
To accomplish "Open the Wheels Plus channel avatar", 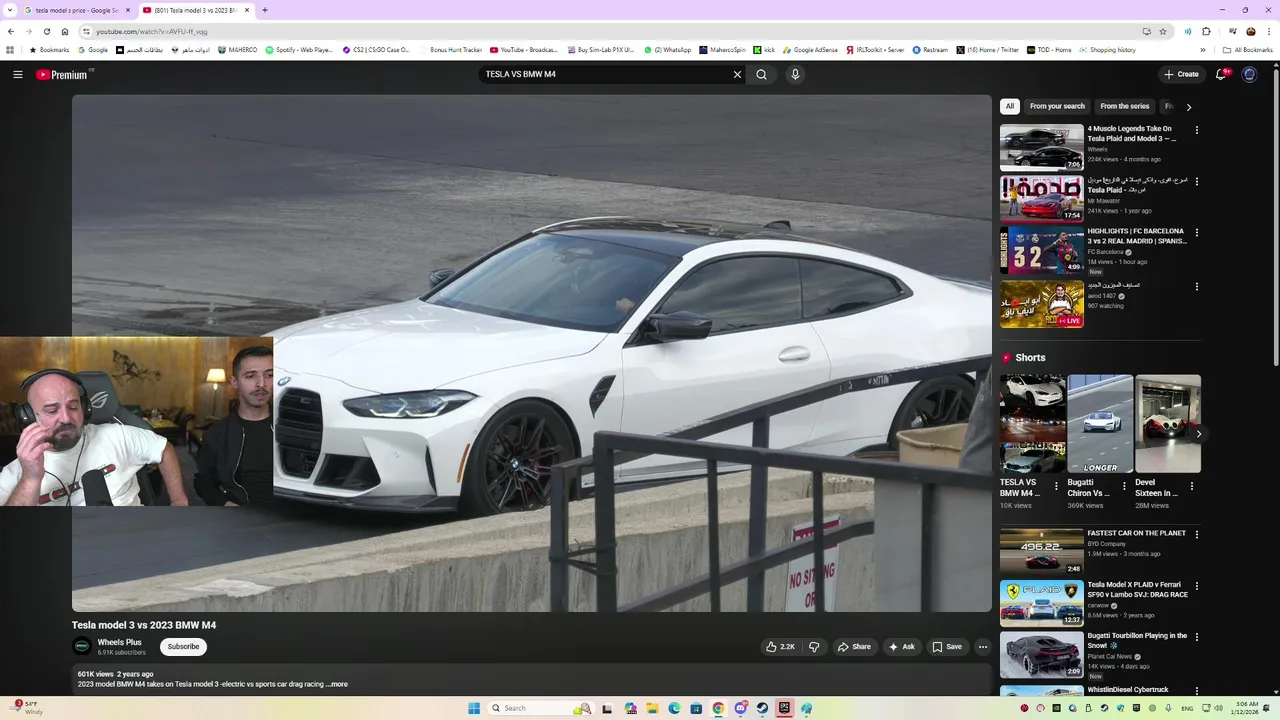I will click(82, 647).
